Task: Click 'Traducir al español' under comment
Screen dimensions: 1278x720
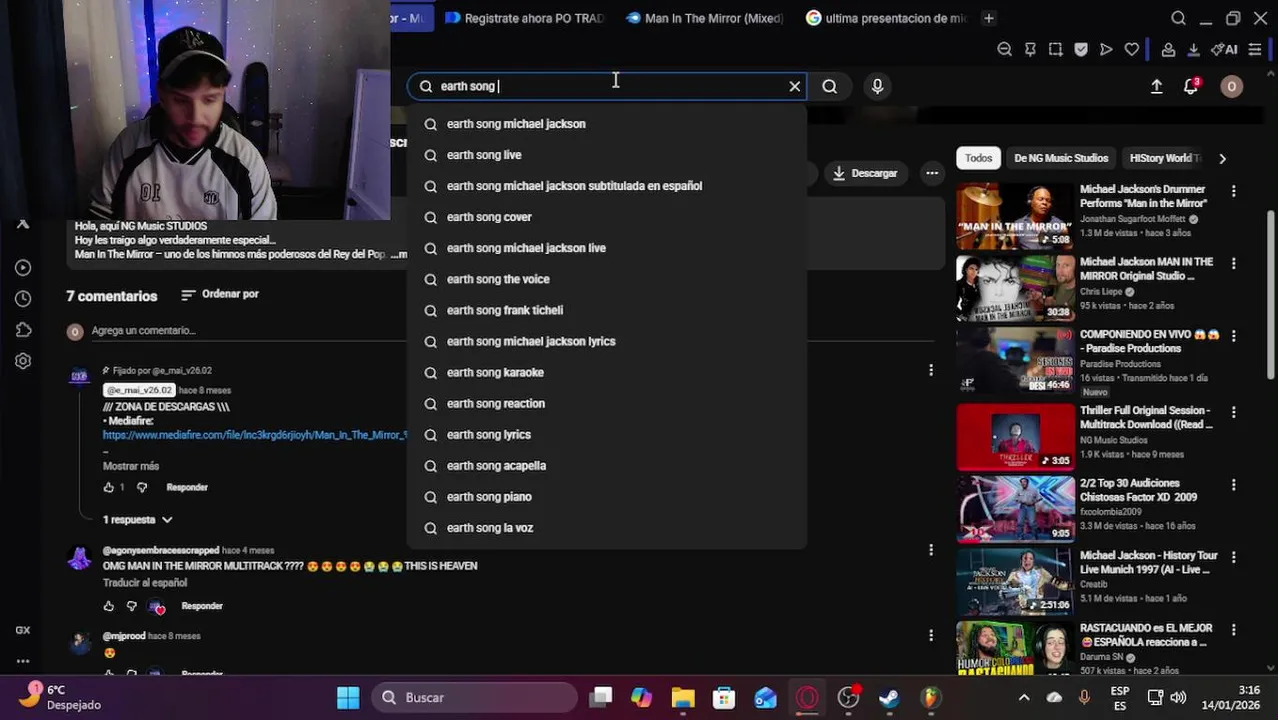Action: point(145,583)
